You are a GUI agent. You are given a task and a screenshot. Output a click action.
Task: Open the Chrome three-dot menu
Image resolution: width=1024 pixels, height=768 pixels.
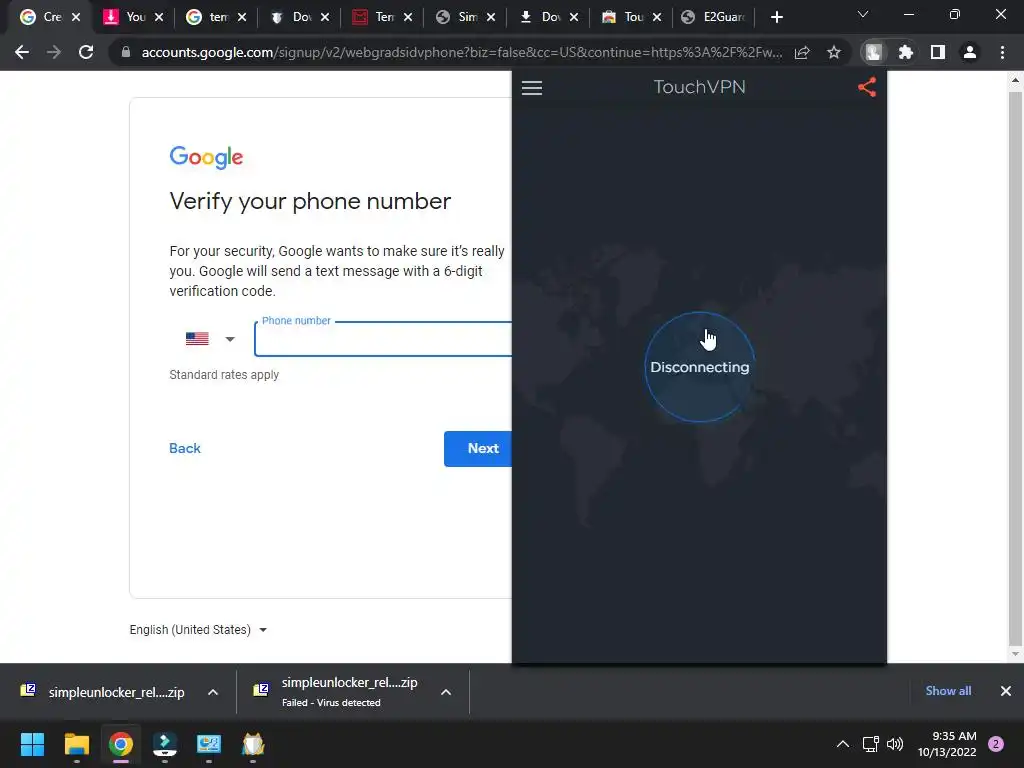tap(1002, 52)
